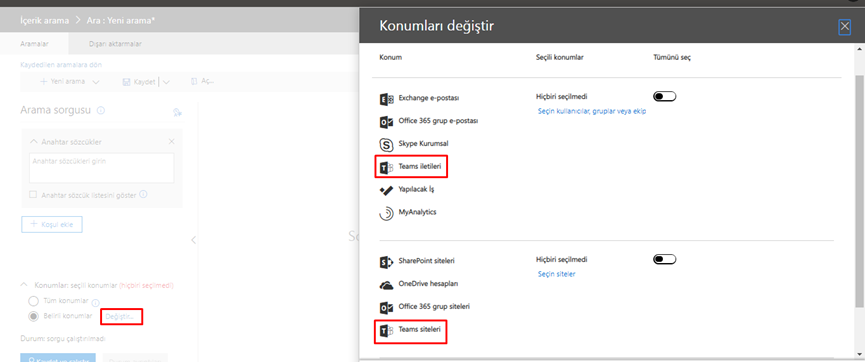Click Seçin siteler link
This screenshot has height=362, width=865.
[557, 274]
